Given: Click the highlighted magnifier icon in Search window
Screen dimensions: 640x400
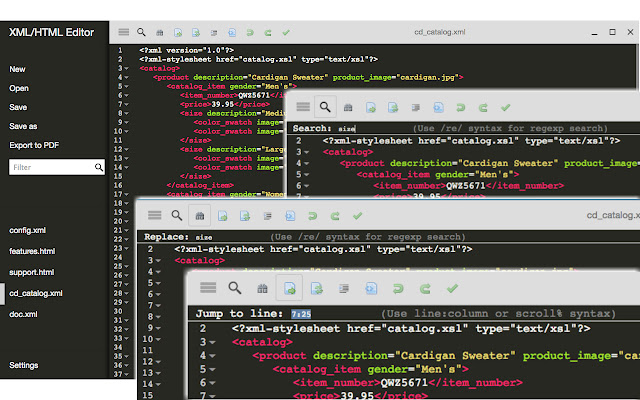Looking at the screenshot, I should [325, 107].
